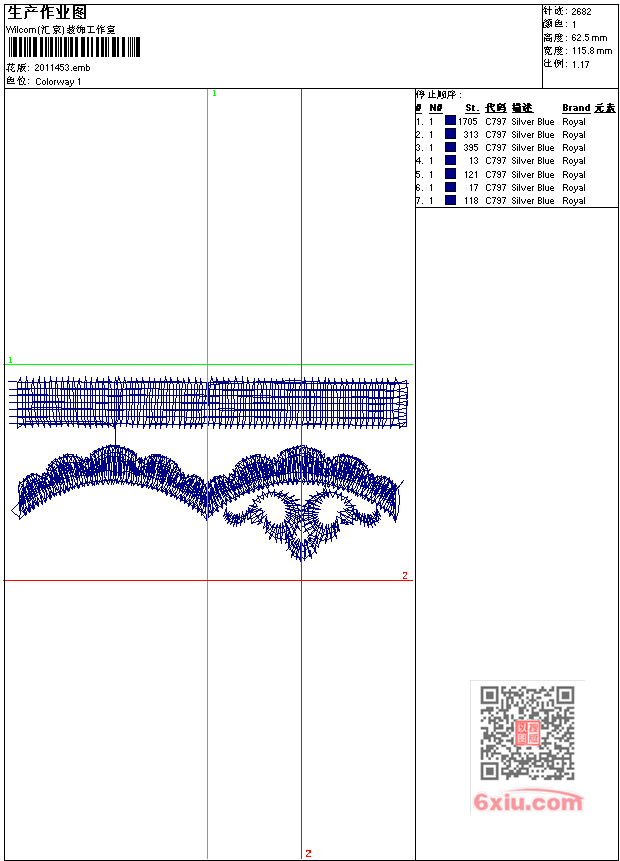Click the red marker 2 below the vertical guide

[308, 853]
